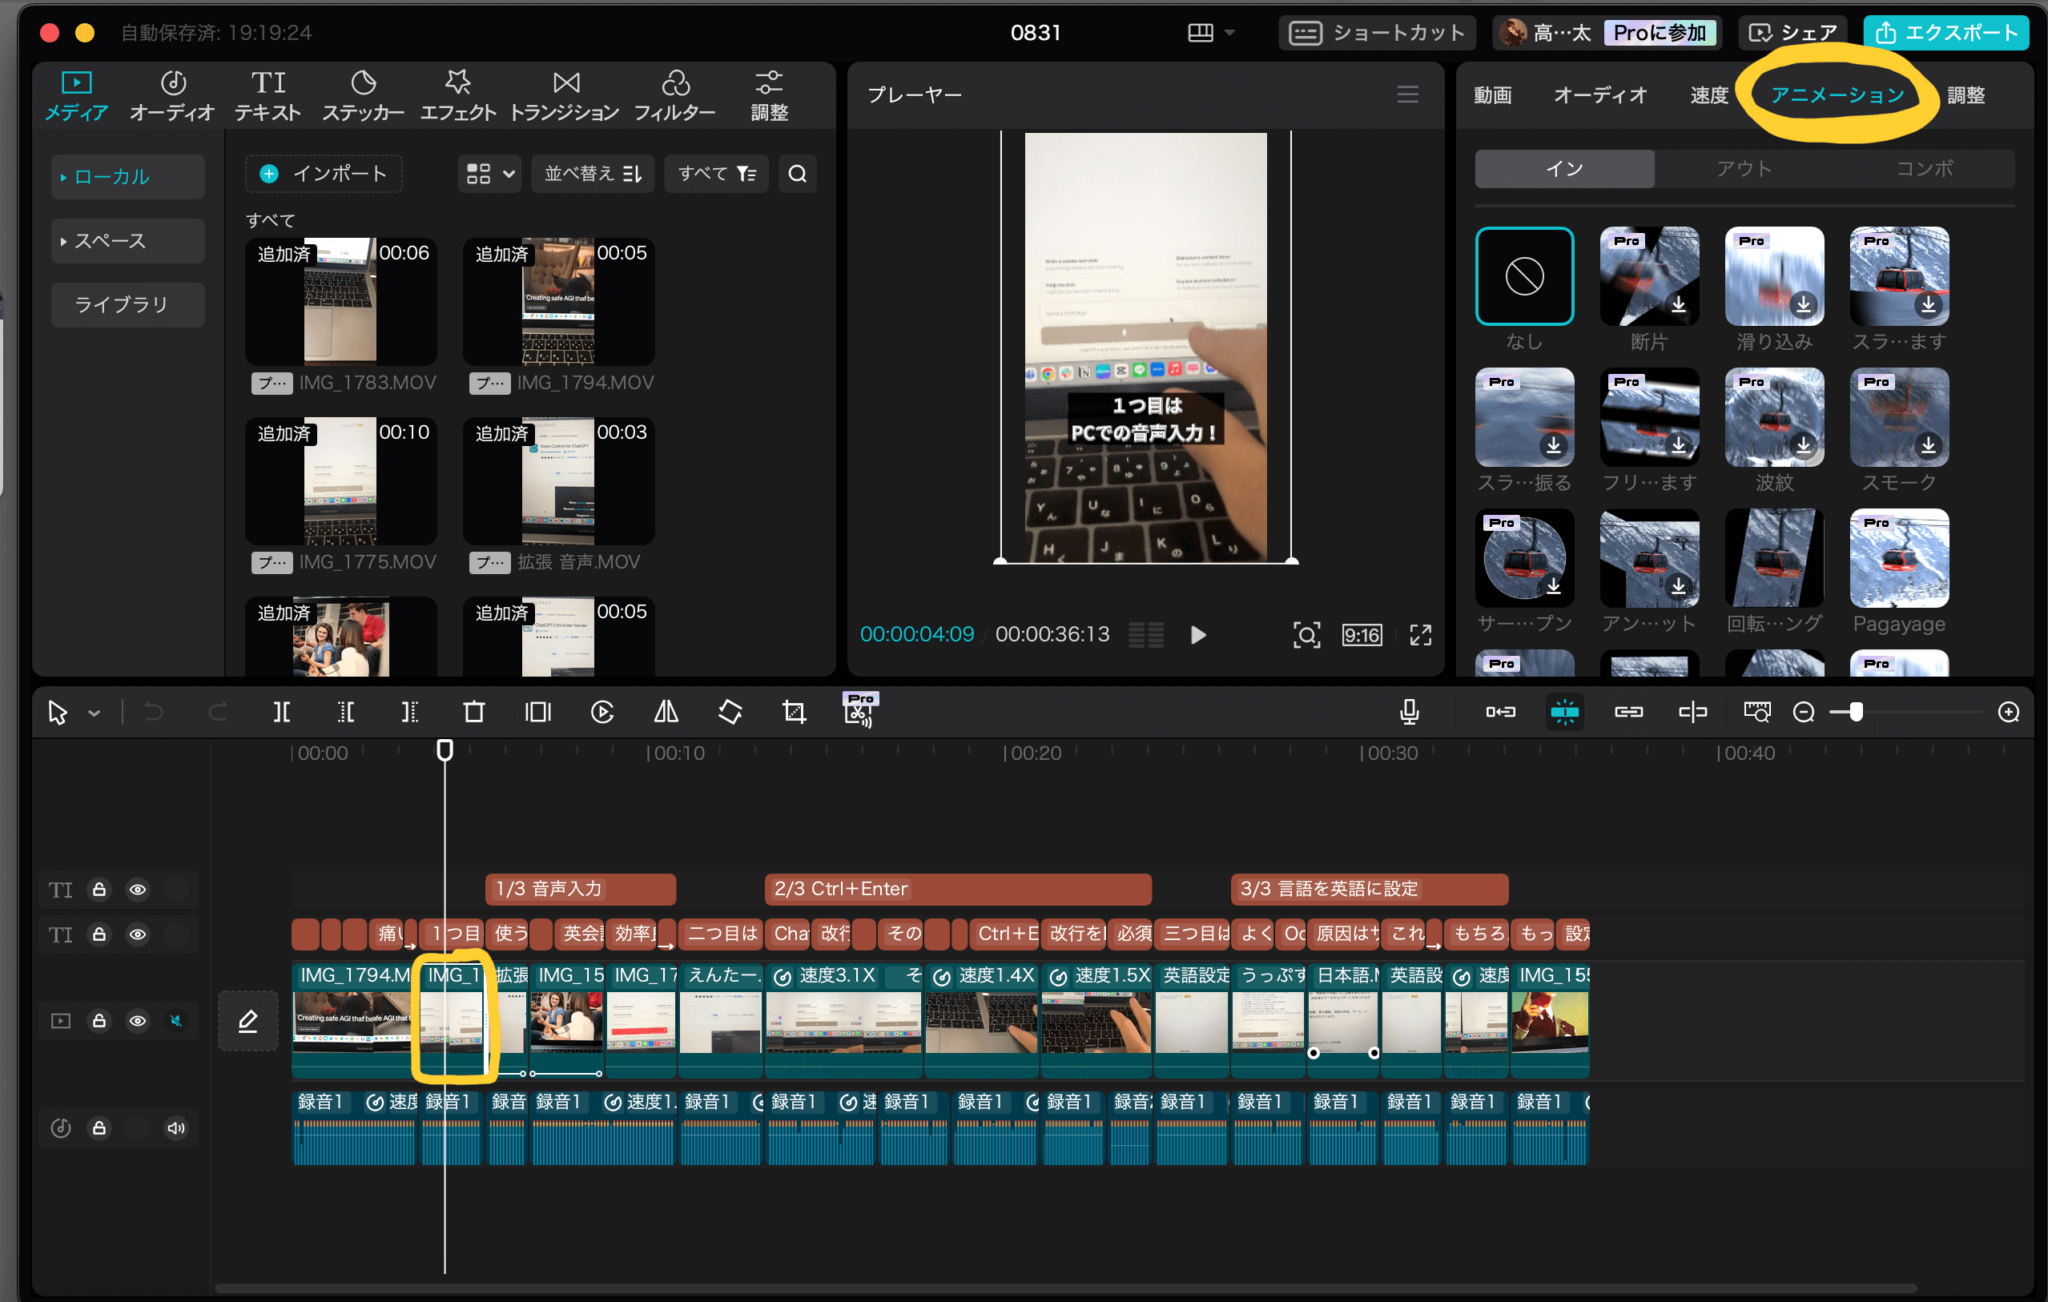Select the アウト animation tab
2048x1302 pixels.
(1744, 169)
